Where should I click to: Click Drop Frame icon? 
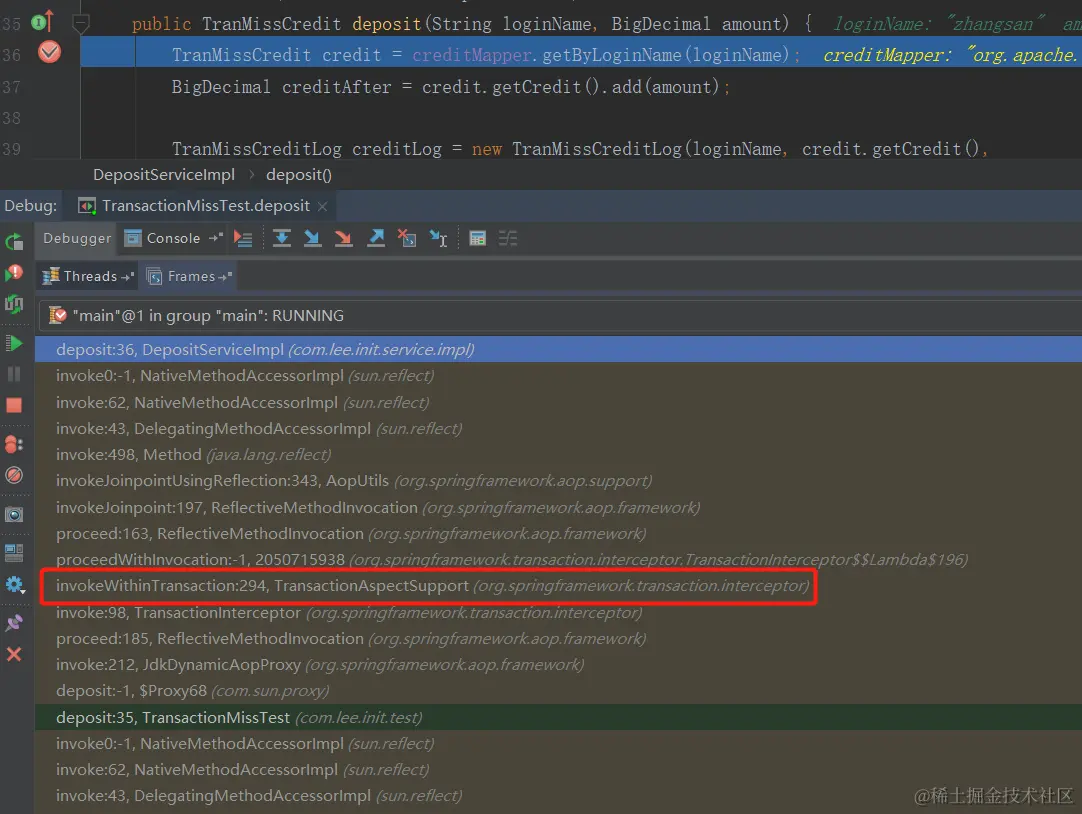coord(407,239)
